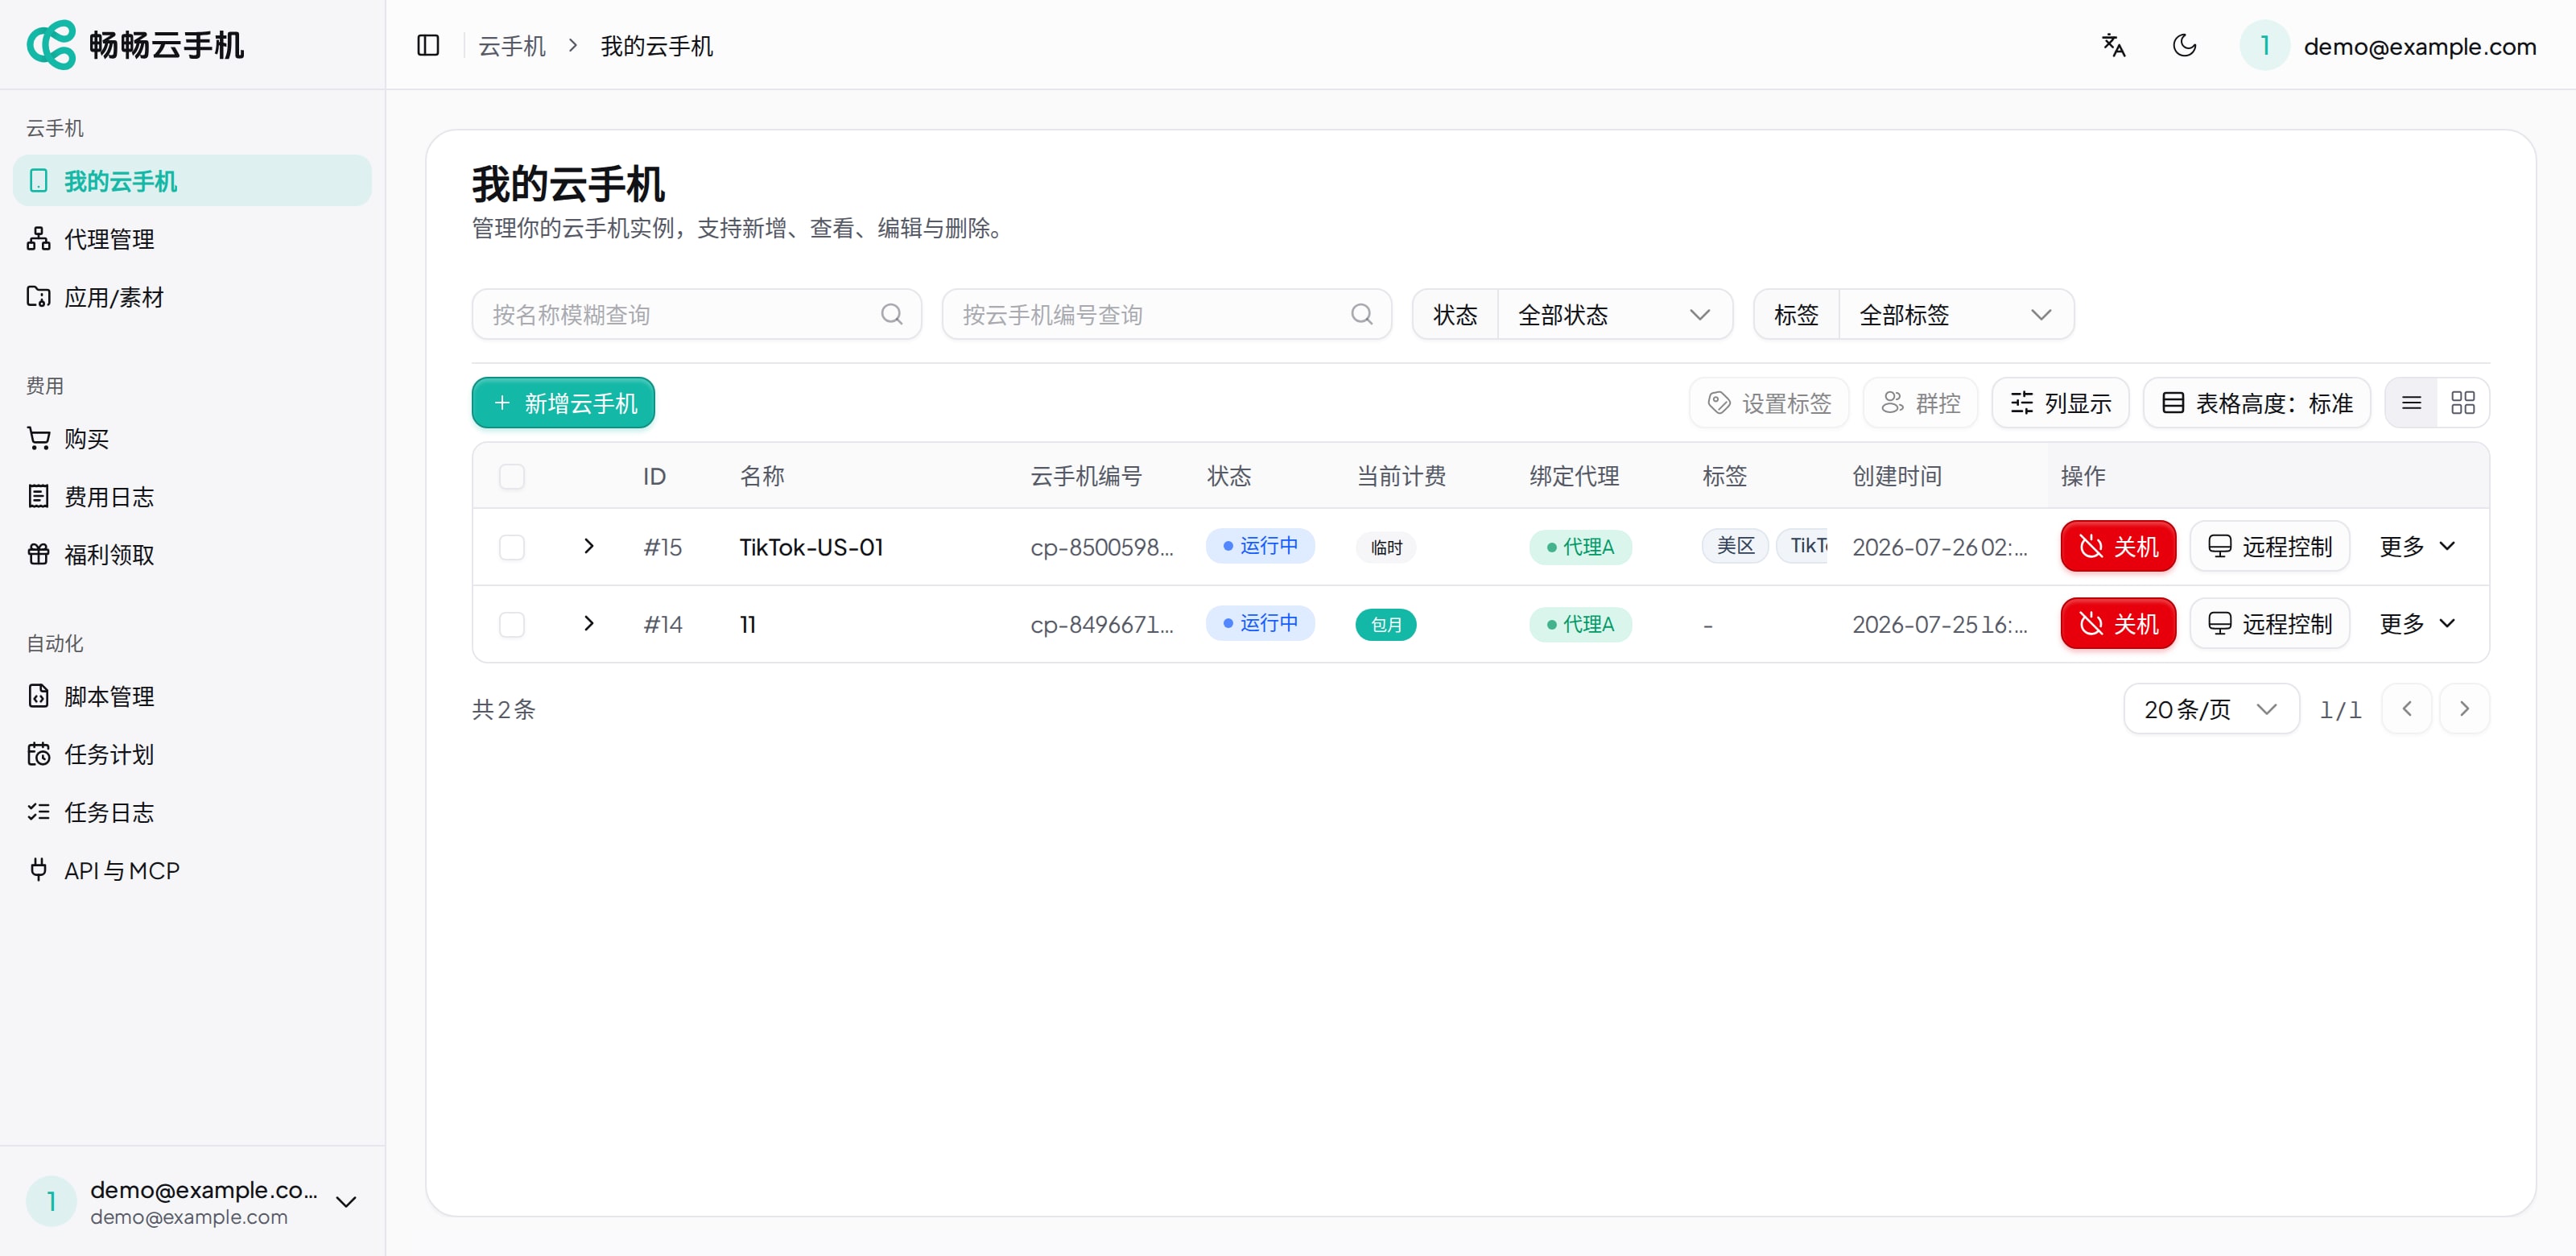The width and height of the screenshot is (2576, 1256).
Task: Click 美区 tag in TikTok-US-01 row
Action: tap(1735, 546)
